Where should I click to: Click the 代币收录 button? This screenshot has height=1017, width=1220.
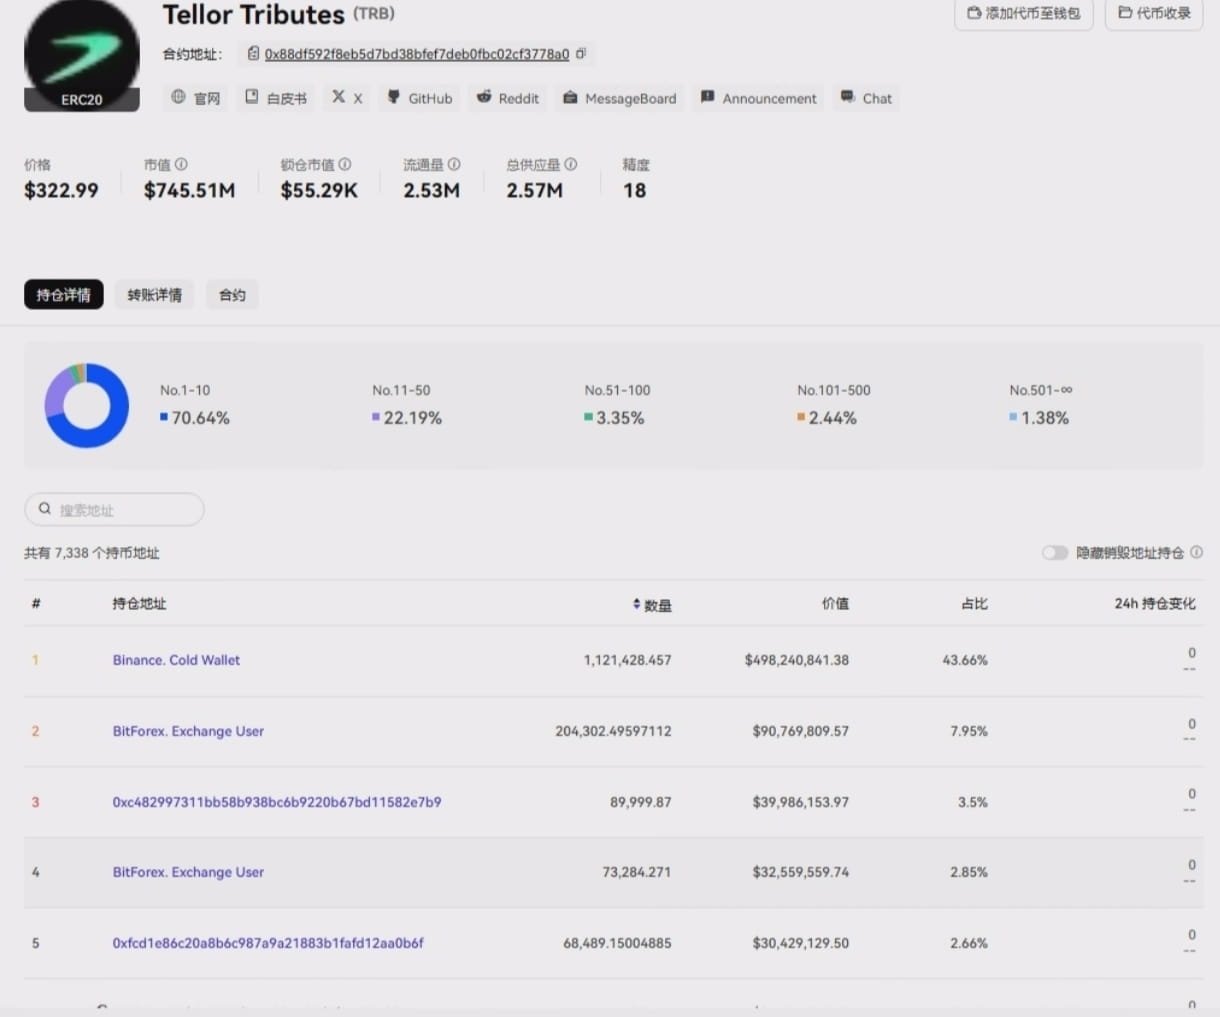click(x=1154, y=13)
